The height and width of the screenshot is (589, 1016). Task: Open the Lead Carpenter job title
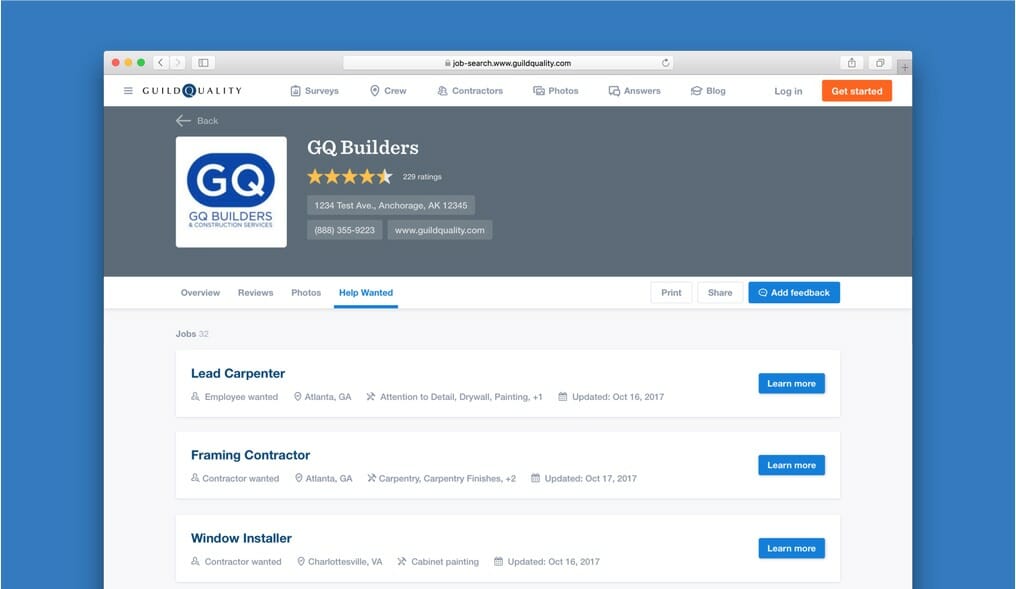click(x=238, y=373)
